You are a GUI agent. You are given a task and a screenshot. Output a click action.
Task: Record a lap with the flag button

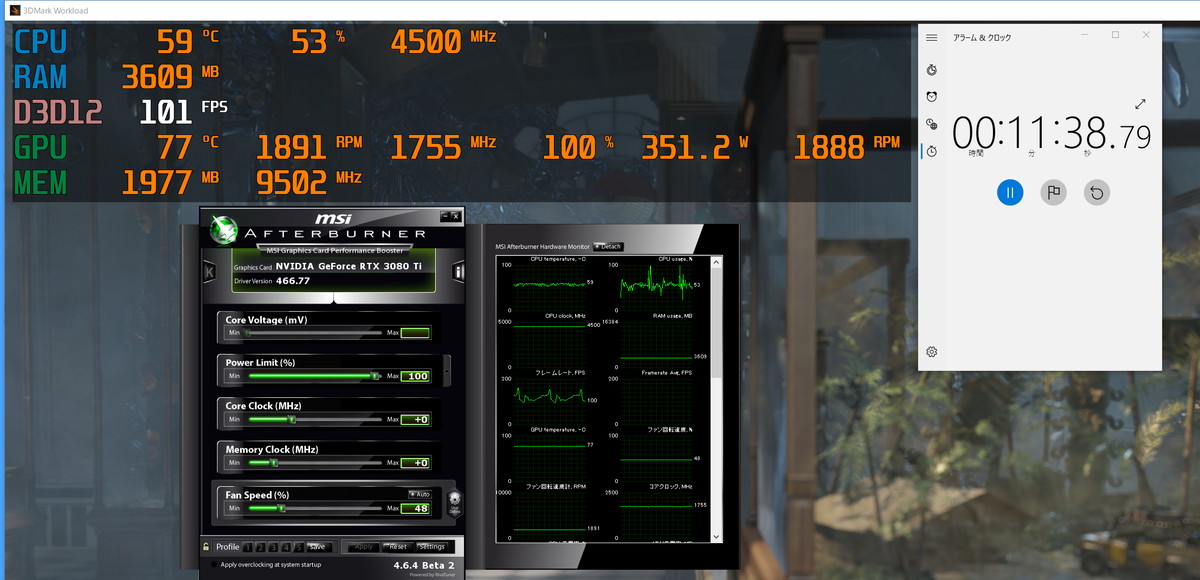click(x=1053, y=192)
